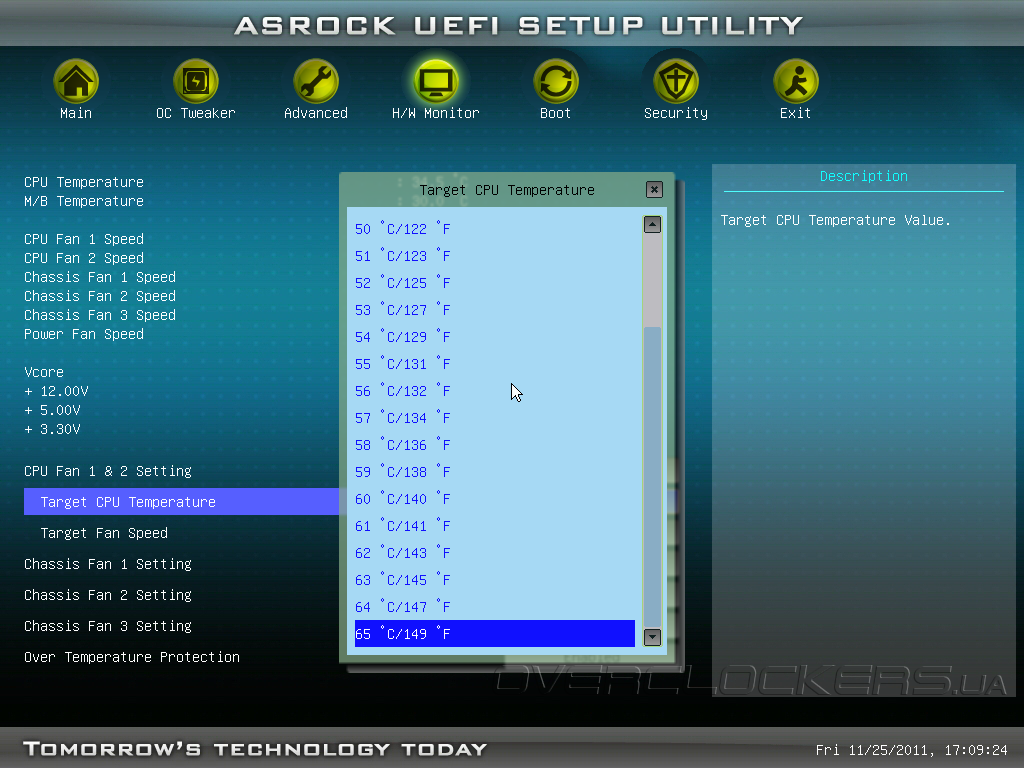Screen dimensions: 1024x768
Task: Switch to the OC Tweaker tab label
Action: click(x=196, y=113)
